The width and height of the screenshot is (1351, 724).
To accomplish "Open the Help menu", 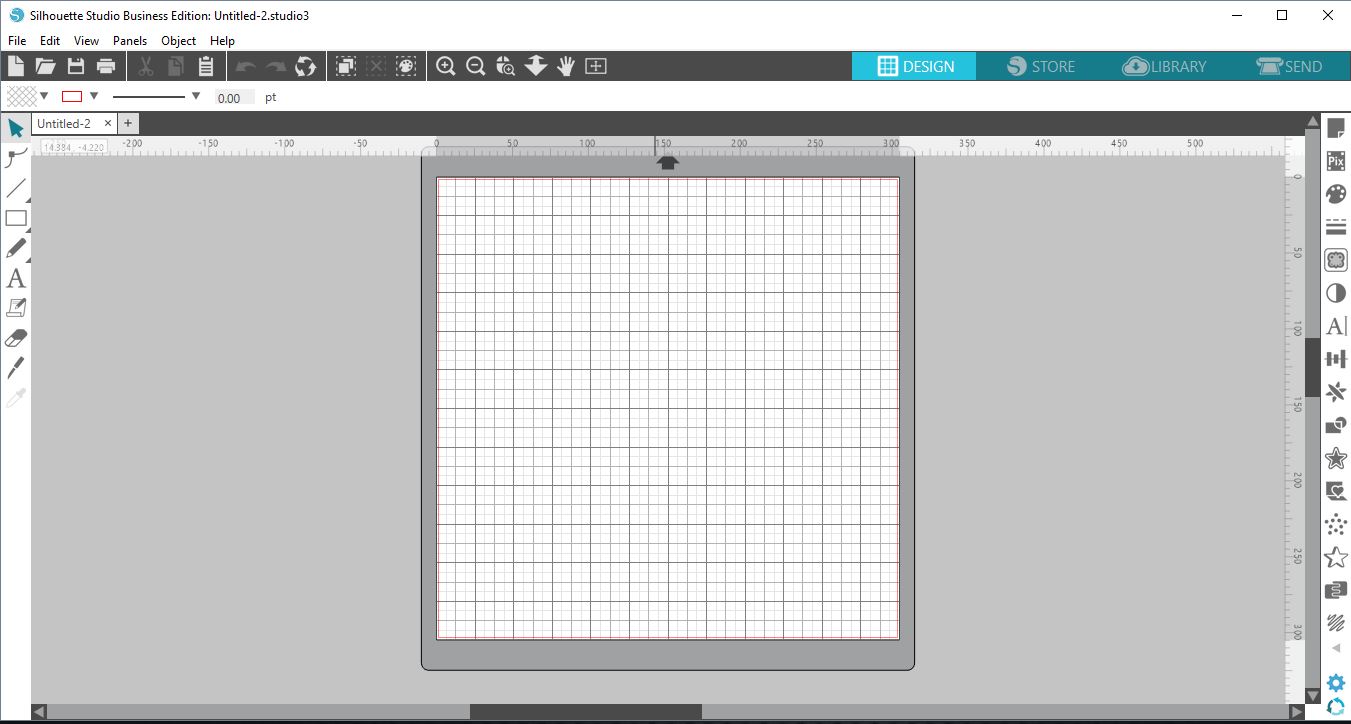I will tap(222, 41).
